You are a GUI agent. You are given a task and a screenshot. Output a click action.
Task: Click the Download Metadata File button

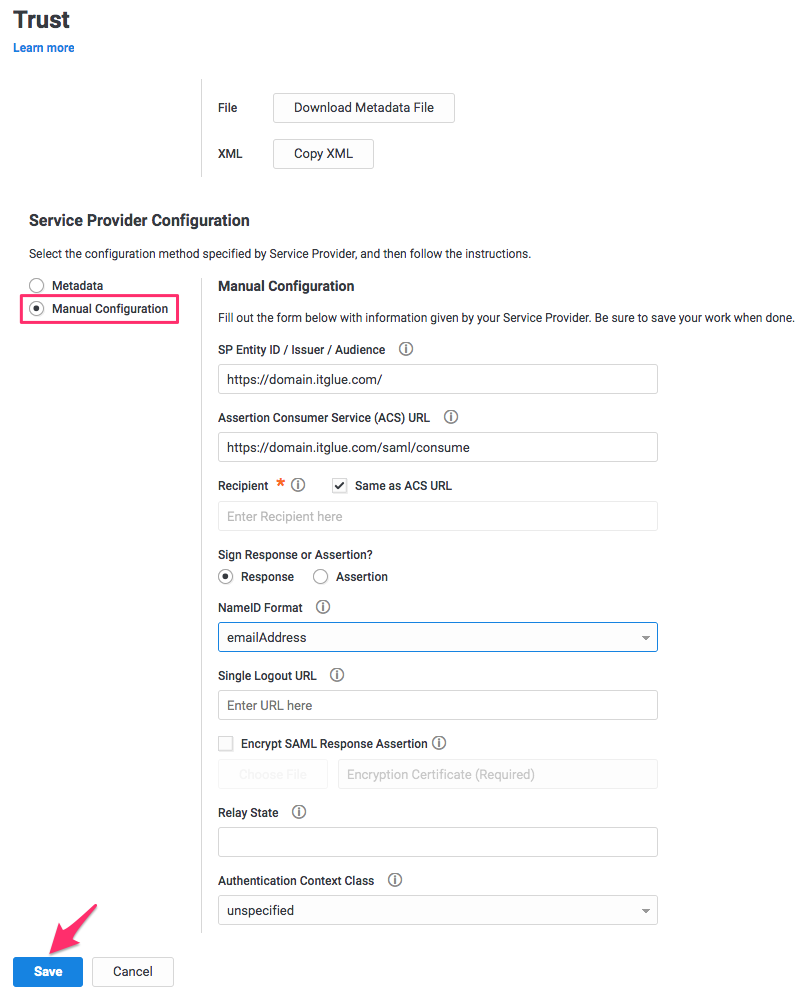363,108
